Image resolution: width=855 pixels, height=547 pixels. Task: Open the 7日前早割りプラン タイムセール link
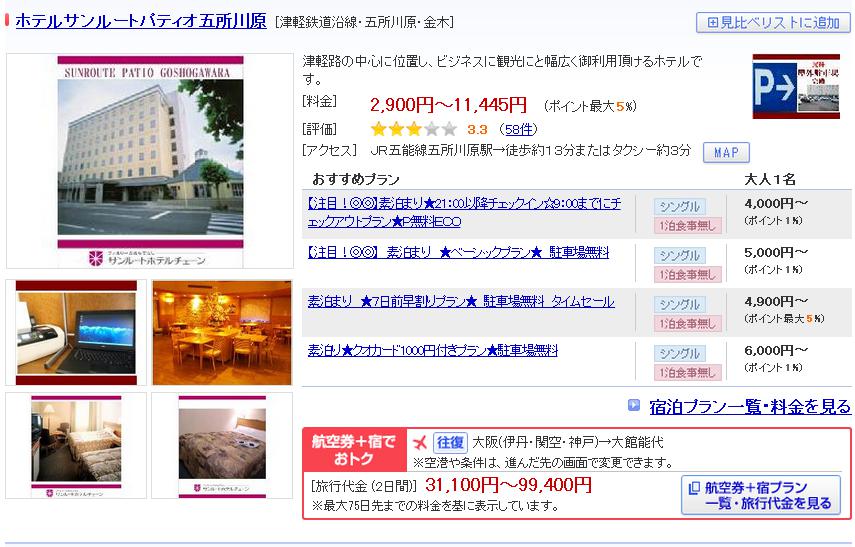(461, 302)
